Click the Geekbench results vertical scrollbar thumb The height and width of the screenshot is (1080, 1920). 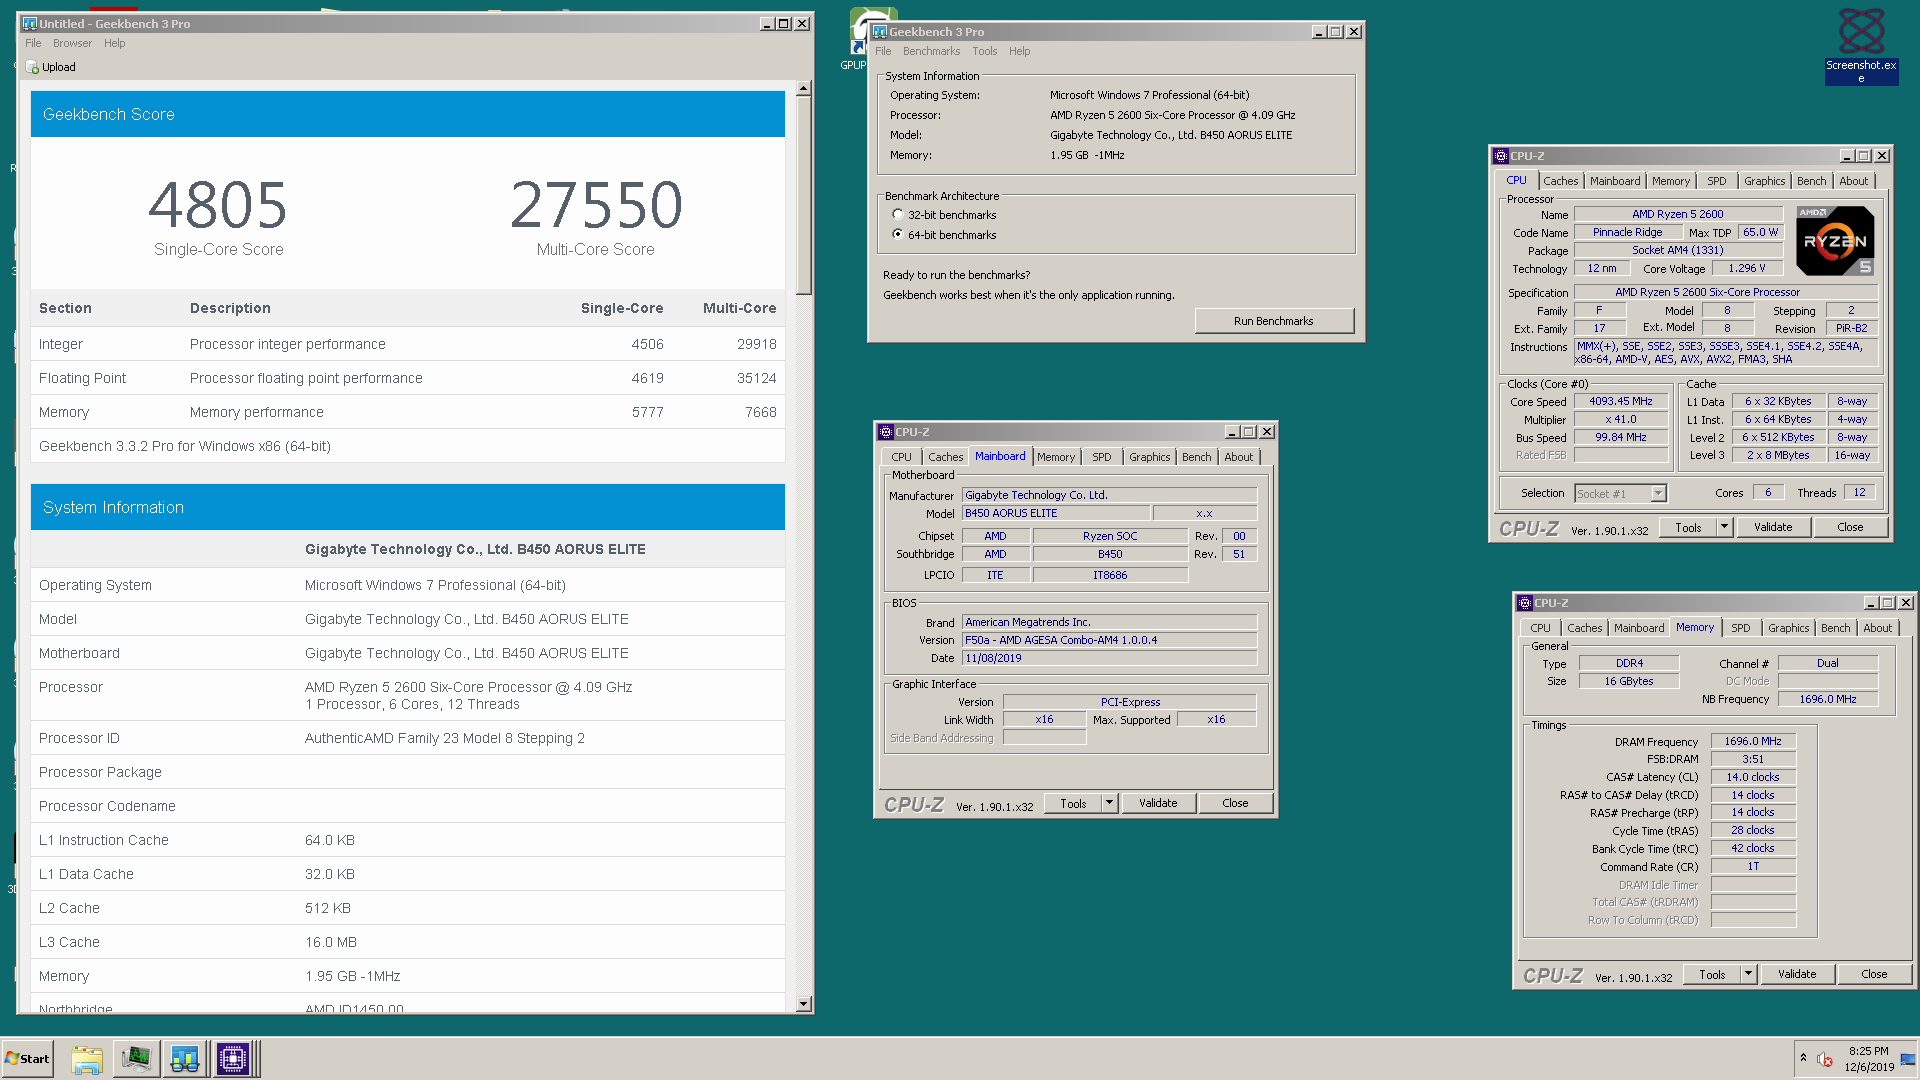803,196
